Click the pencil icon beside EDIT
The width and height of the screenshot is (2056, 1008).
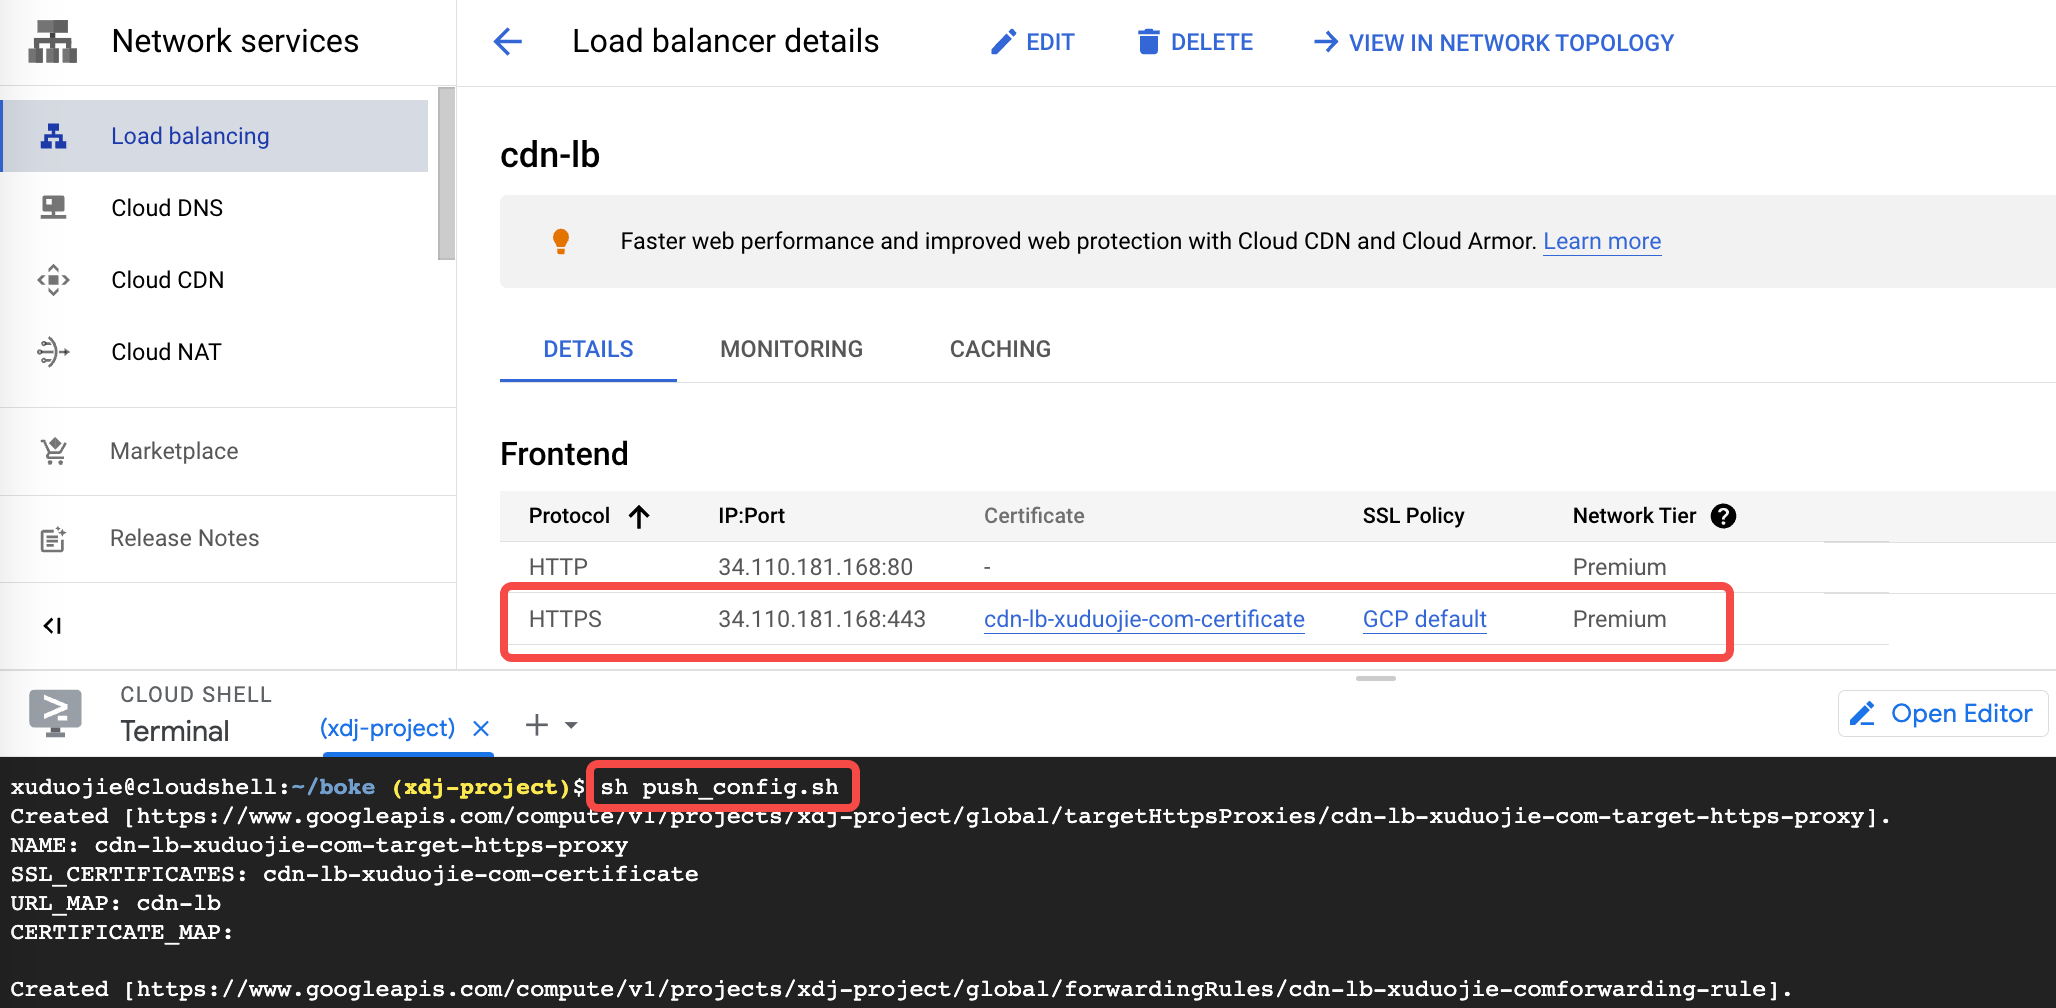(1003, 42)
